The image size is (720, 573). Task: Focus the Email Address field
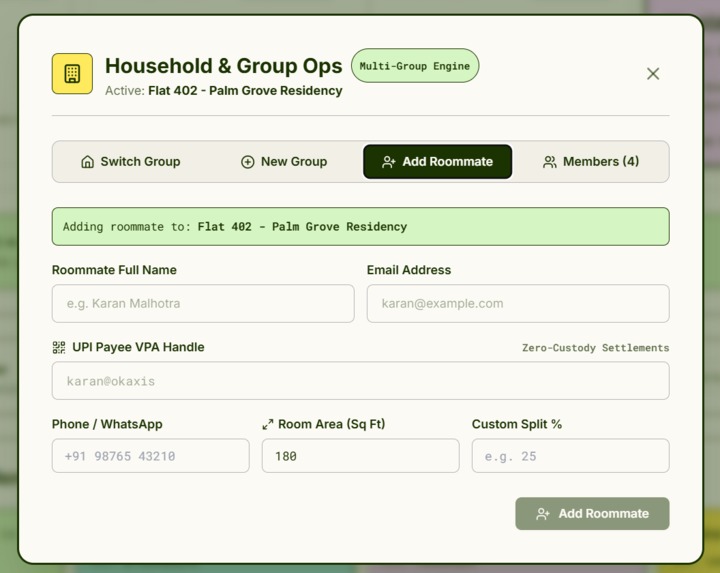tap(518, 303)
